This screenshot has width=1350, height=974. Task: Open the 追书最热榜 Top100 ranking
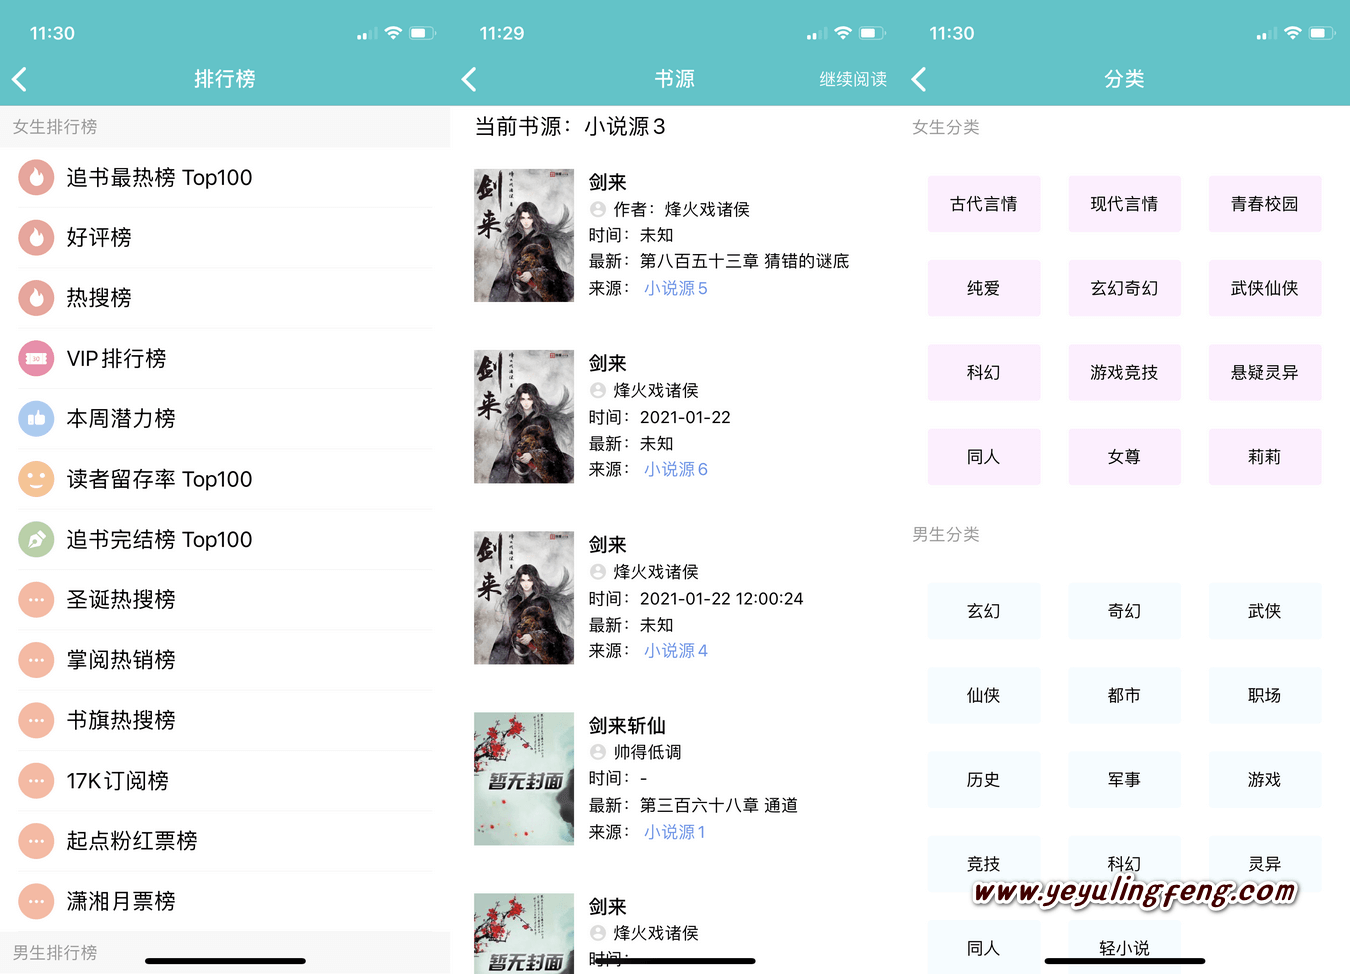[x=225, y=177]
